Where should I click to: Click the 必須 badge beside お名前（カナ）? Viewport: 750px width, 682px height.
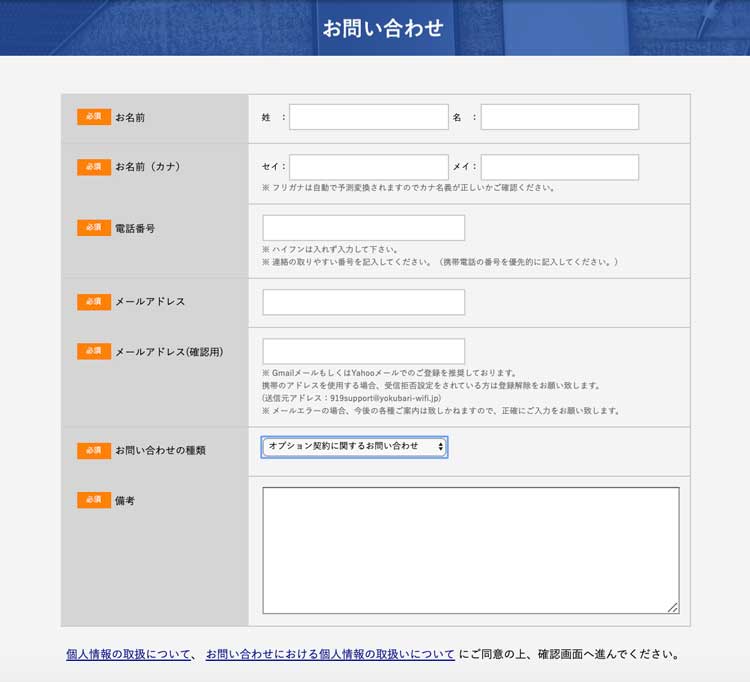[x=94, y=167]
